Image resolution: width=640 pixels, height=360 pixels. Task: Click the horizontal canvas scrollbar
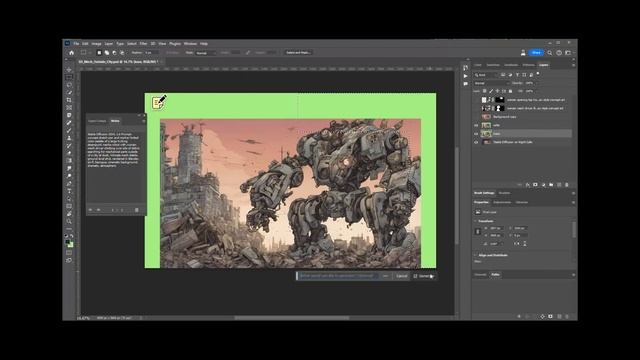click(292, 318)
